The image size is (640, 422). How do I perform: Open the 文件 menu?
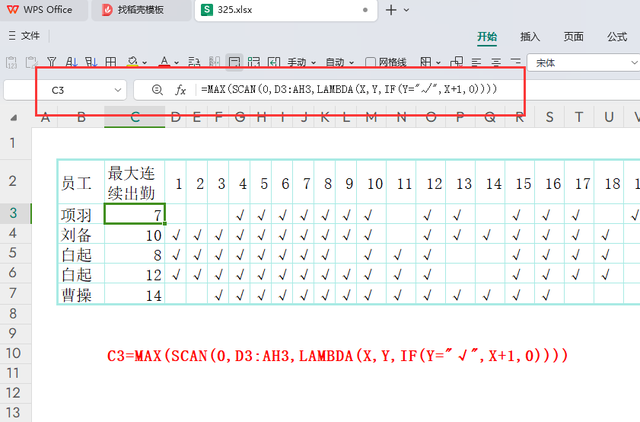tap(30, 36)
